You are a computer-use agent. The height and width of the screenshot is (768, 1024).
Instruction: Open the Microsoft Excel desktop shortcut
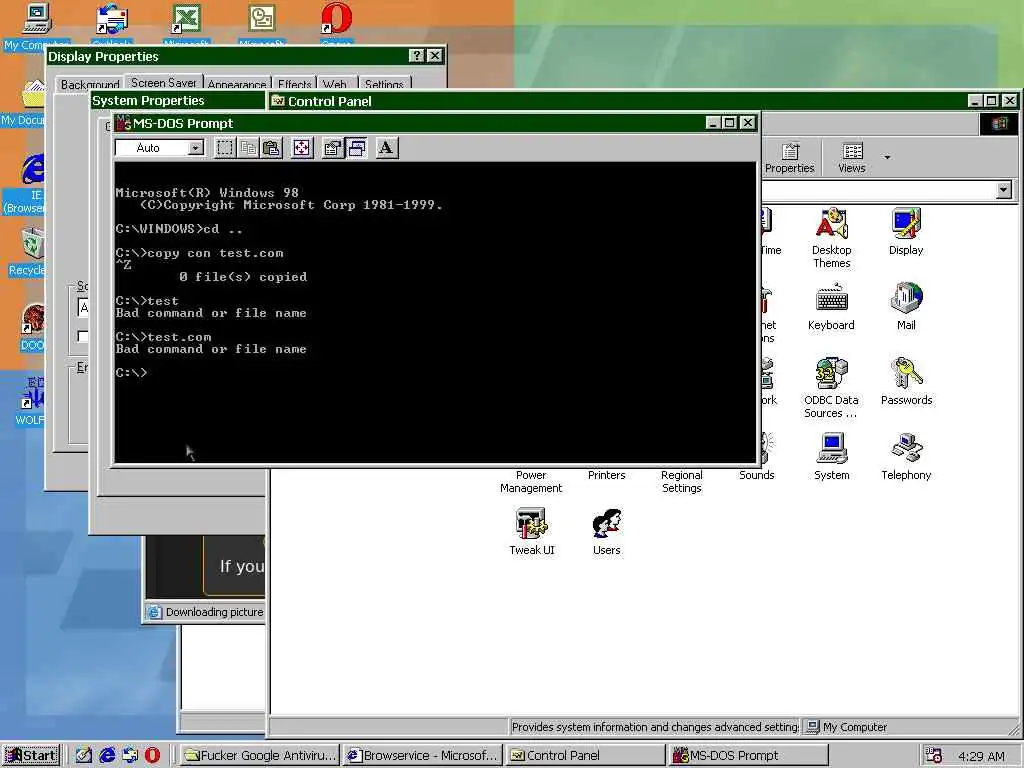coord(186,25)
